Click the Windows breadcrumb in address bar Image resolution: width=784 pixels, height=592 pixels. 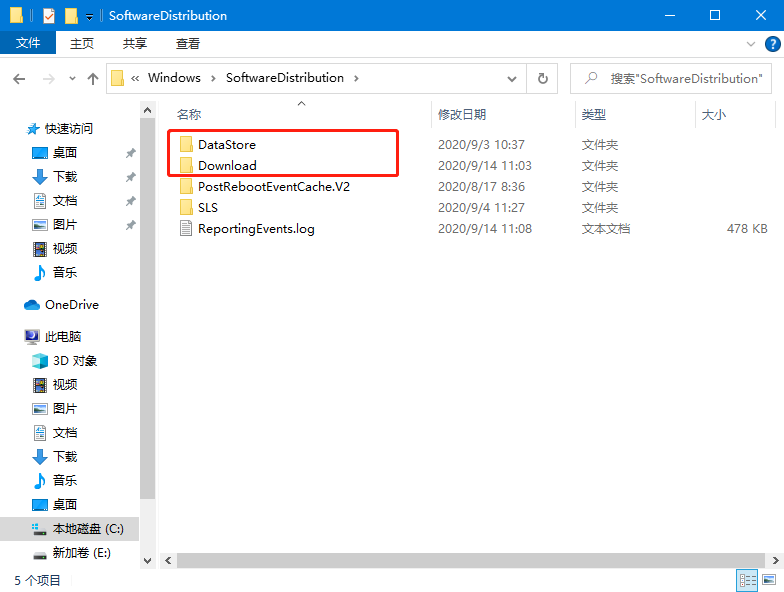pyautogui.click(x=174, y=78)
